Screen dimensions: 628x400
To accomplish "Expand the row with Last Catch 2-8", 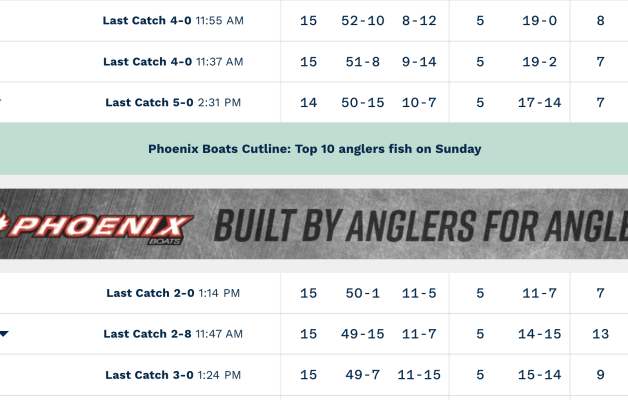I will pos(4,334).
